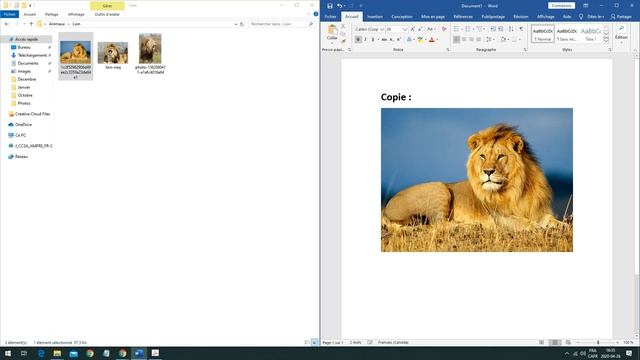The height and width of the screenshot is (360, 640).
Task: Apply the Normal style
Action: (543, 34)
